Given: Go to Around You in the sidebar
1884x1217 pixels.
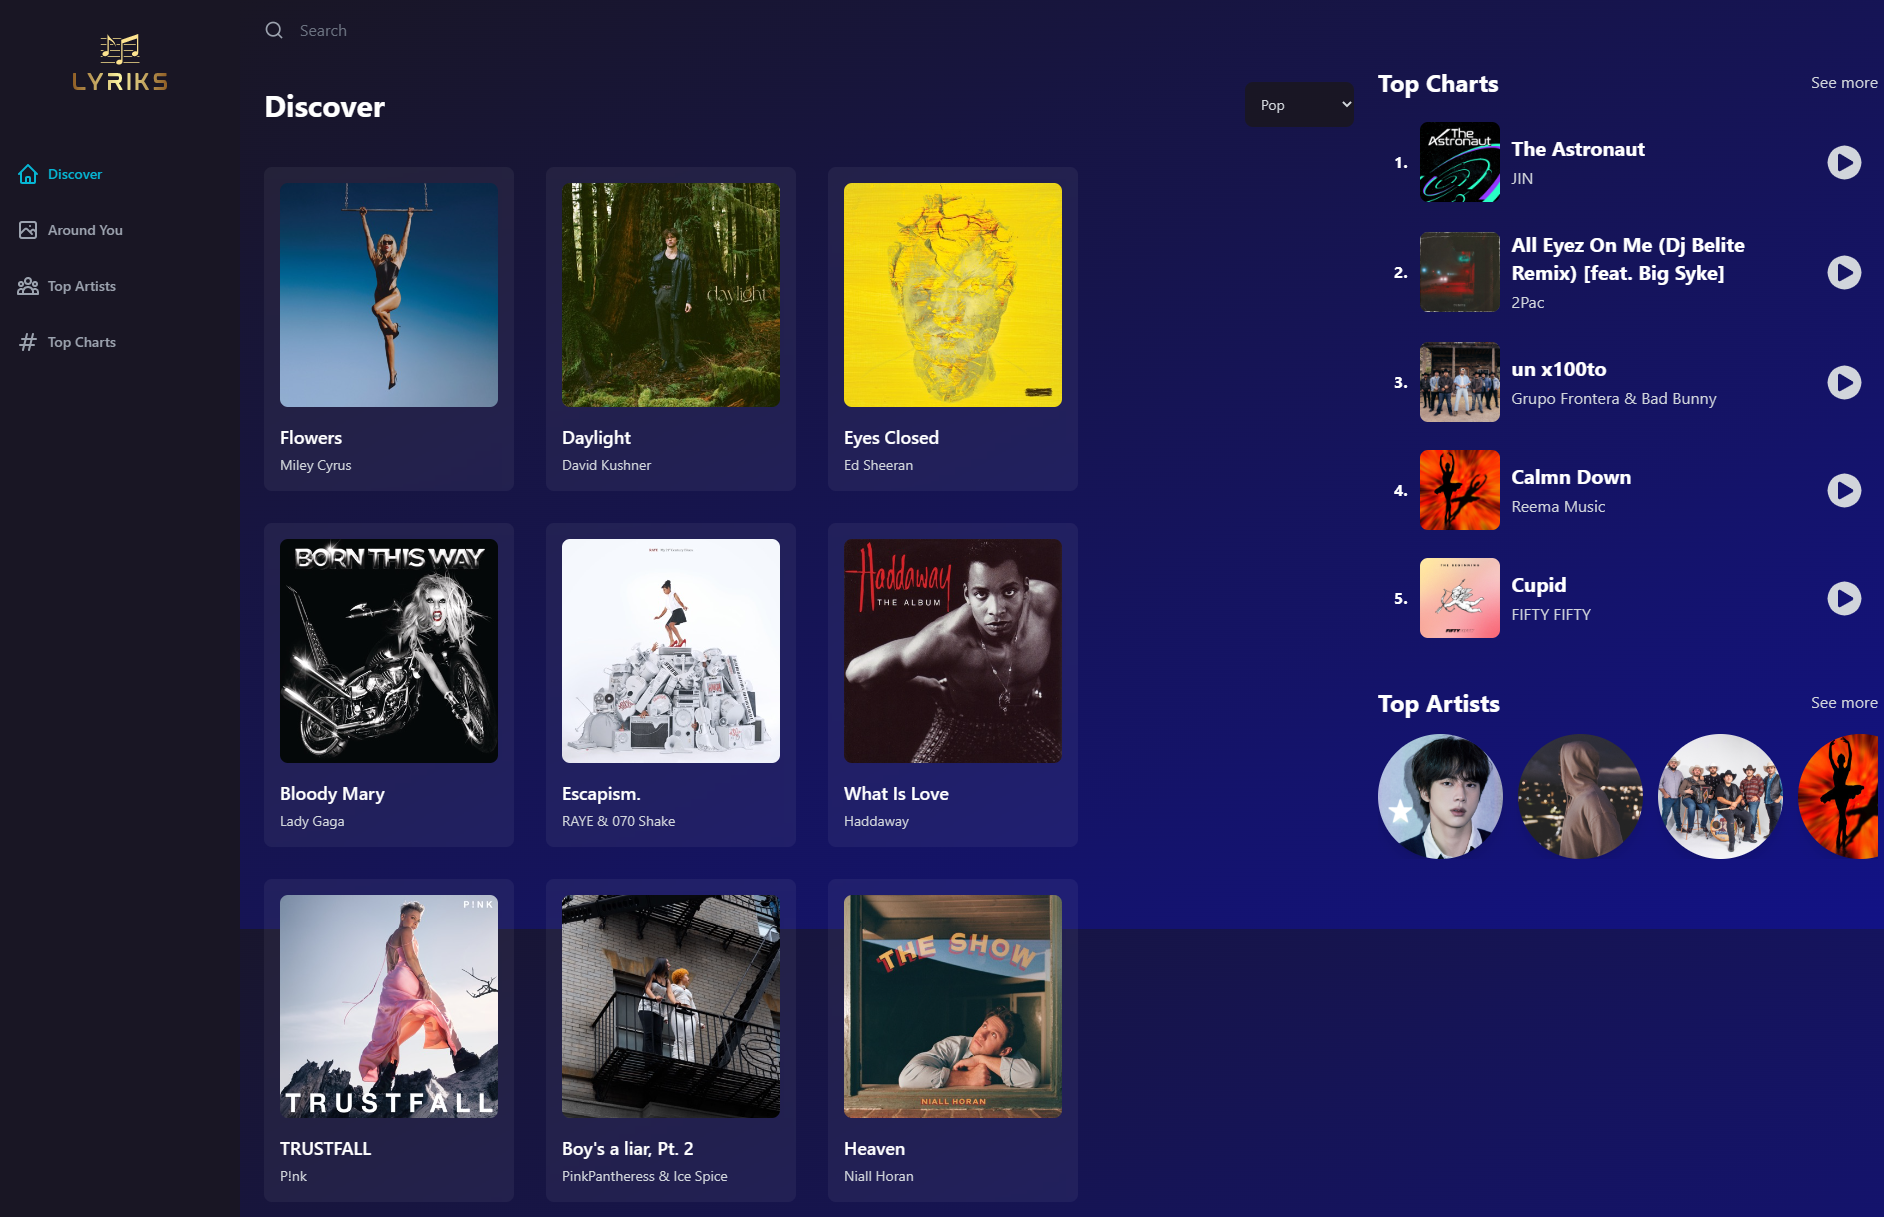Looking at the screenshot, I should pyautogui.click(x=85, y=230).
